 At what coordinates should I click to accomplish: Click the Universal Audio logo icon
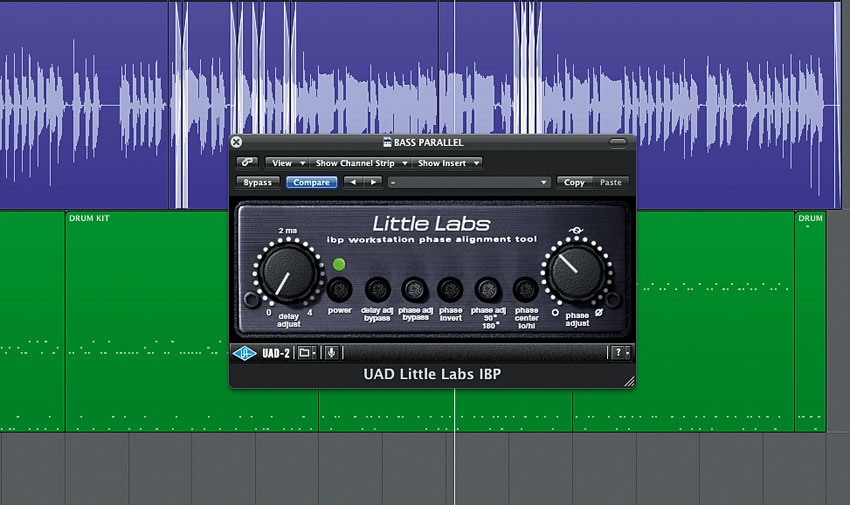click(x=244, y=353)
